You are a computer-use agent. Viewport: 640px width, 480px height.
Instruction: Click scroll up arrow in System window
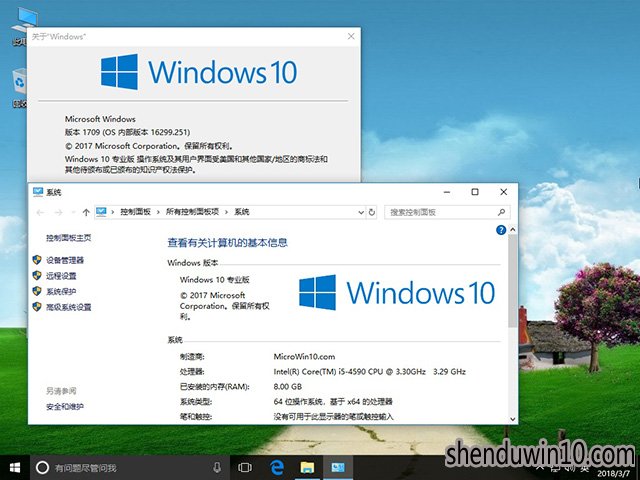(x=513, y=230)
